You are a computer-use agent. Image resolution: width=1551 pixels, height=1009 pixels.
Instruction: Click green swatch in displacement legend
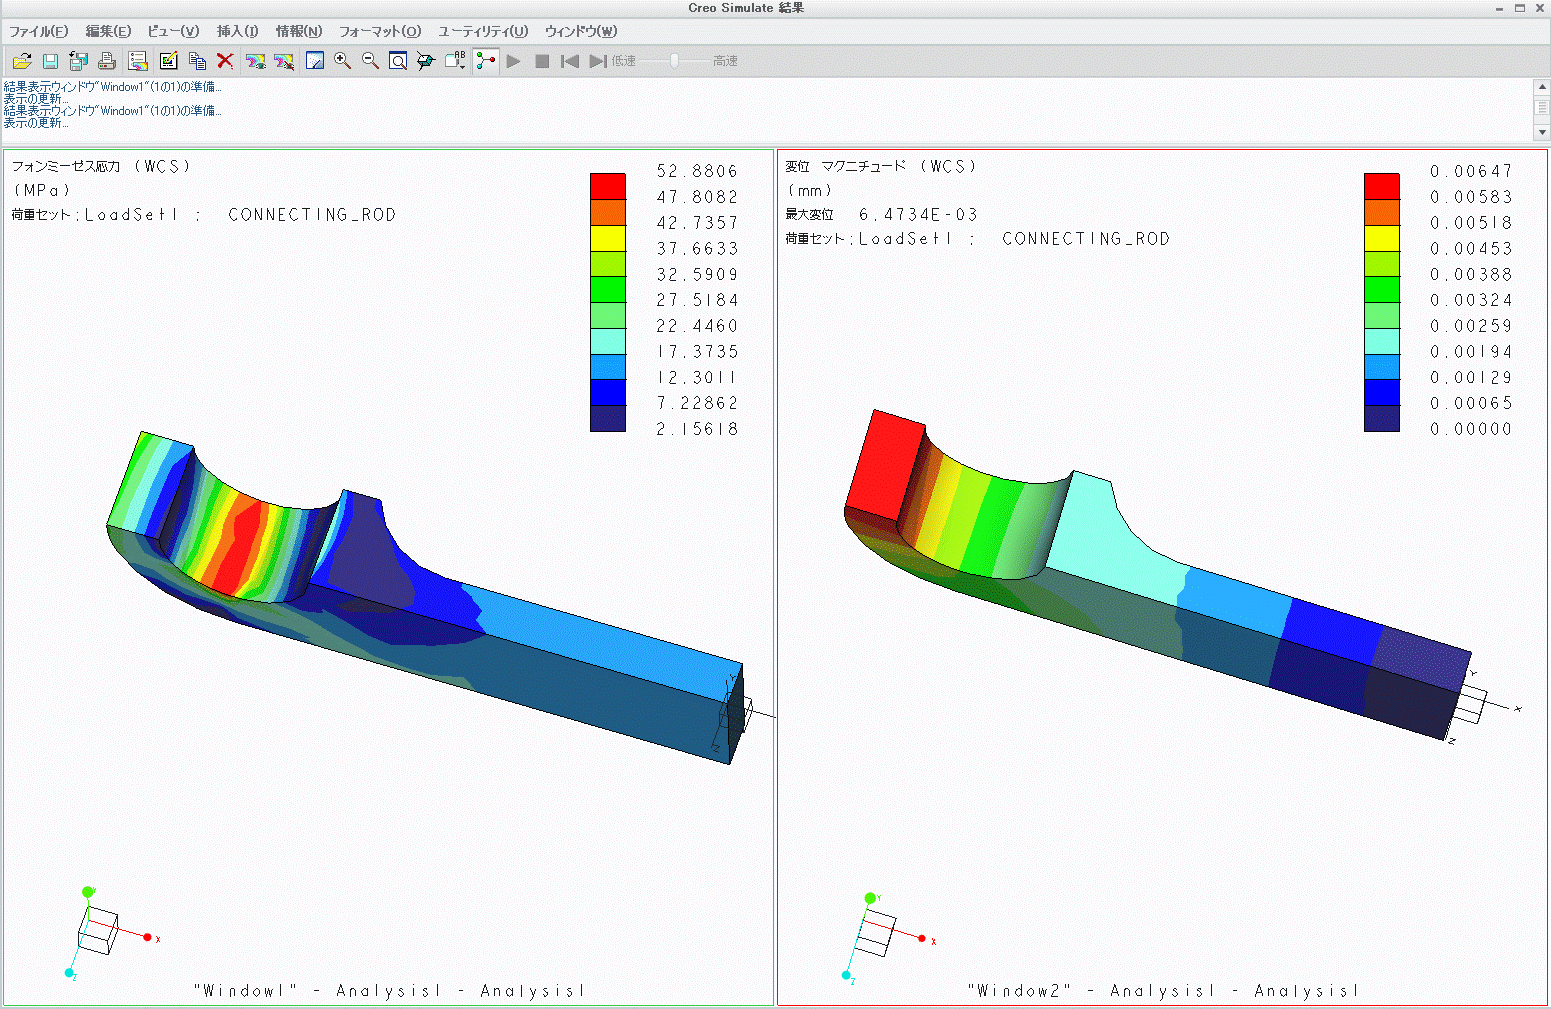click(1382, 290)
